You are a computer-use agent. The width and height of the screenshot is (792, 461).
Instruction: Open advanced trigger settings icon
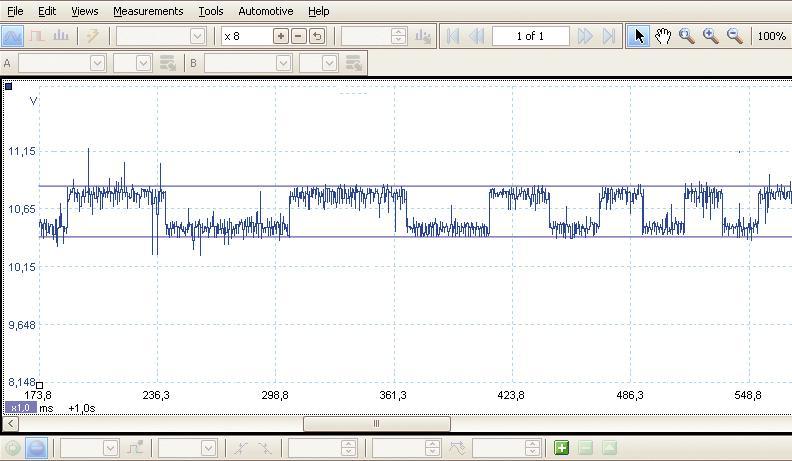[135, 448]
